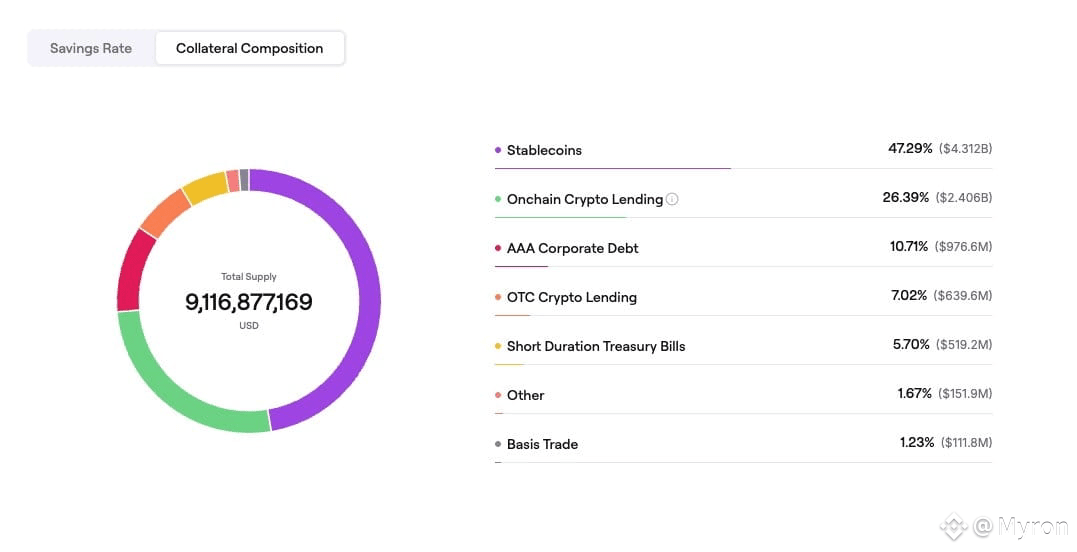Click the Total Supply value 9,116,877,169
The height and width of the screenshot is (552, 1077).
249,302
